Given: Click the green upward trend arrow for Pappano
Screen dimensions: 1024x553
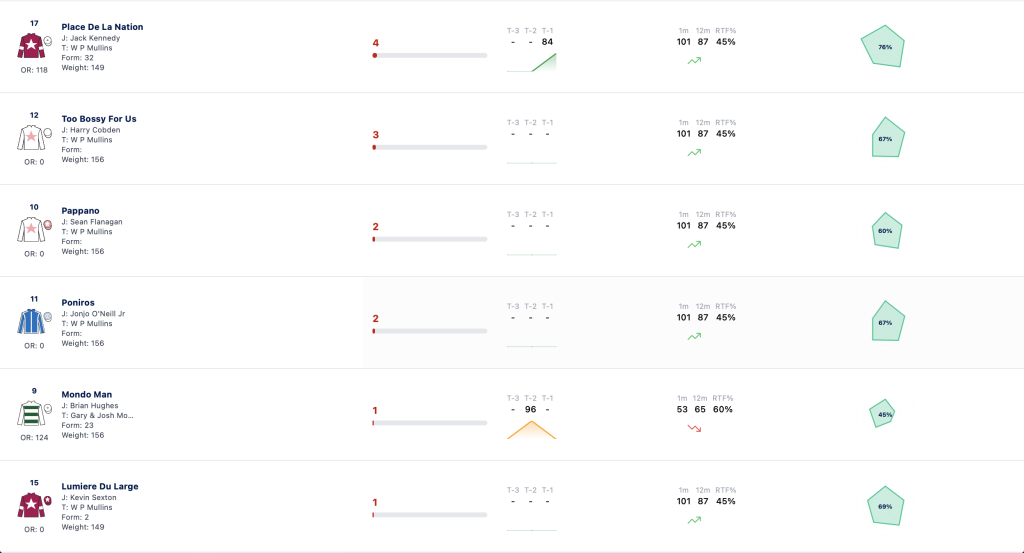Looking at the screenshot, I should pyautogui.click(x=694, y=244).
